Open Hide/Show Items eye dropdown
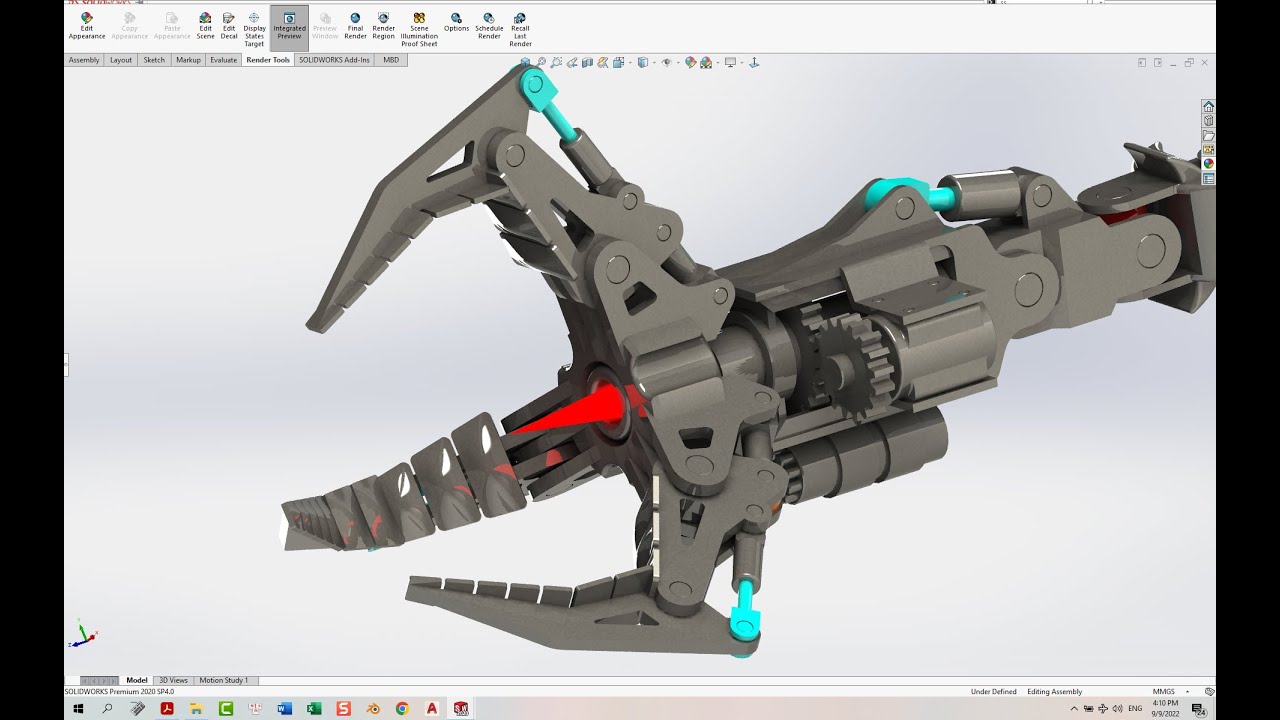This screenshot has width=1280, height=720. [669, 62]
